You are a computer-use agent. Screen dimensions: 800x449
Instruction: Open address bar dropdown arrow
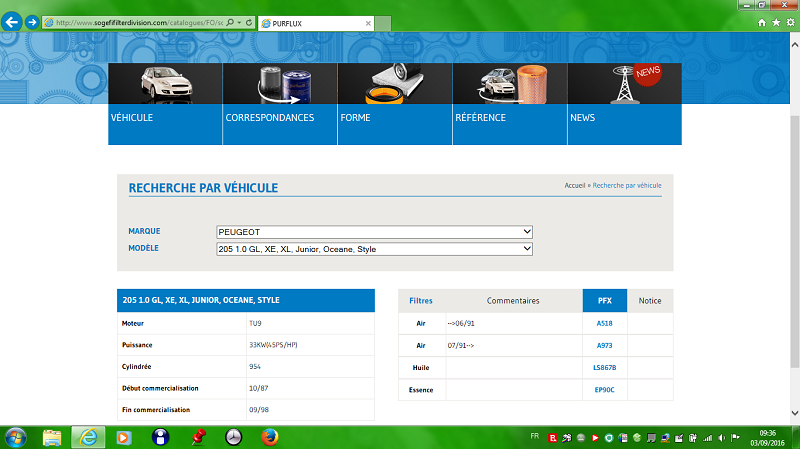[x=239, y=22]
